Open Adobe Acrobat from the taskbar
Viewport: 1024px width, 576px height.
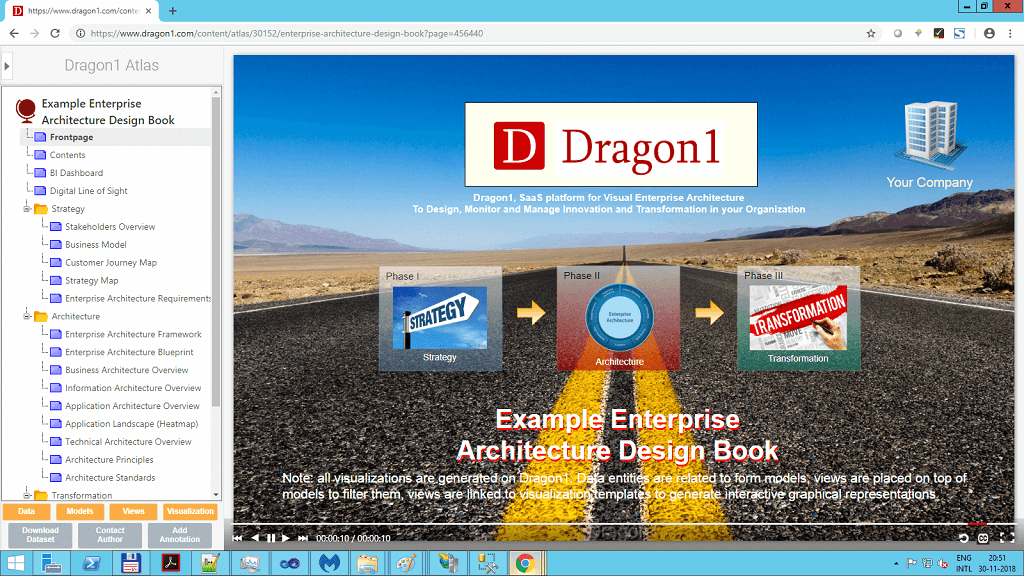click(x=171, y=563)
